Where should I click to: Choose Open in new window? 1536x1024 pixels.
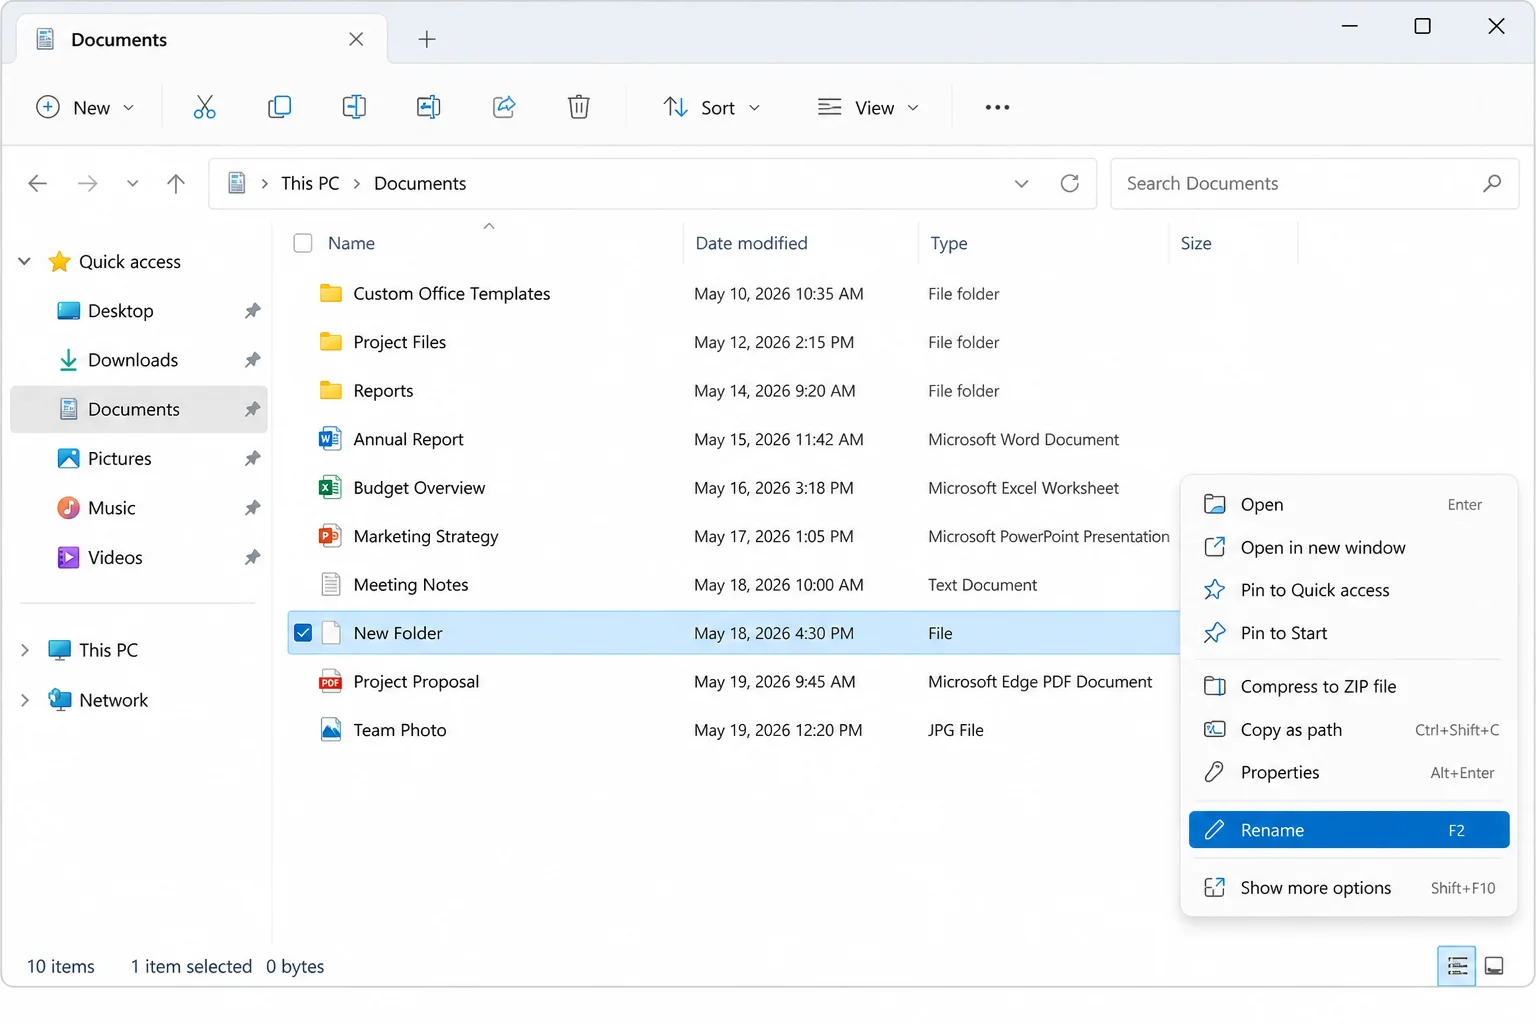pos(1349,548)
